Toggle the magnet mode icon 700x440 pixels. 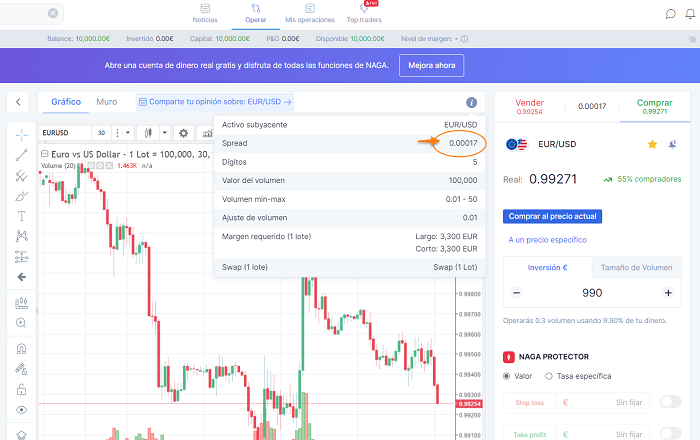(21, 349)
